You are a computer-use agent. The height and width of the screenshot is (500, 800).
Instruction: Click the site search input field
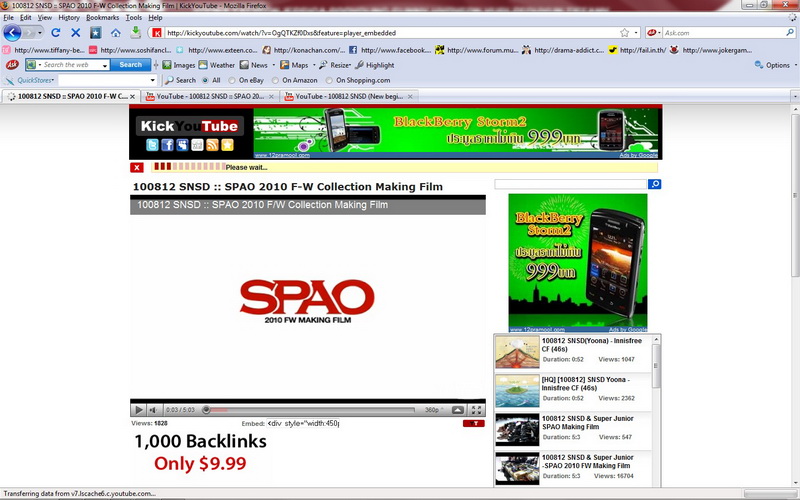[x=570, y=184]
